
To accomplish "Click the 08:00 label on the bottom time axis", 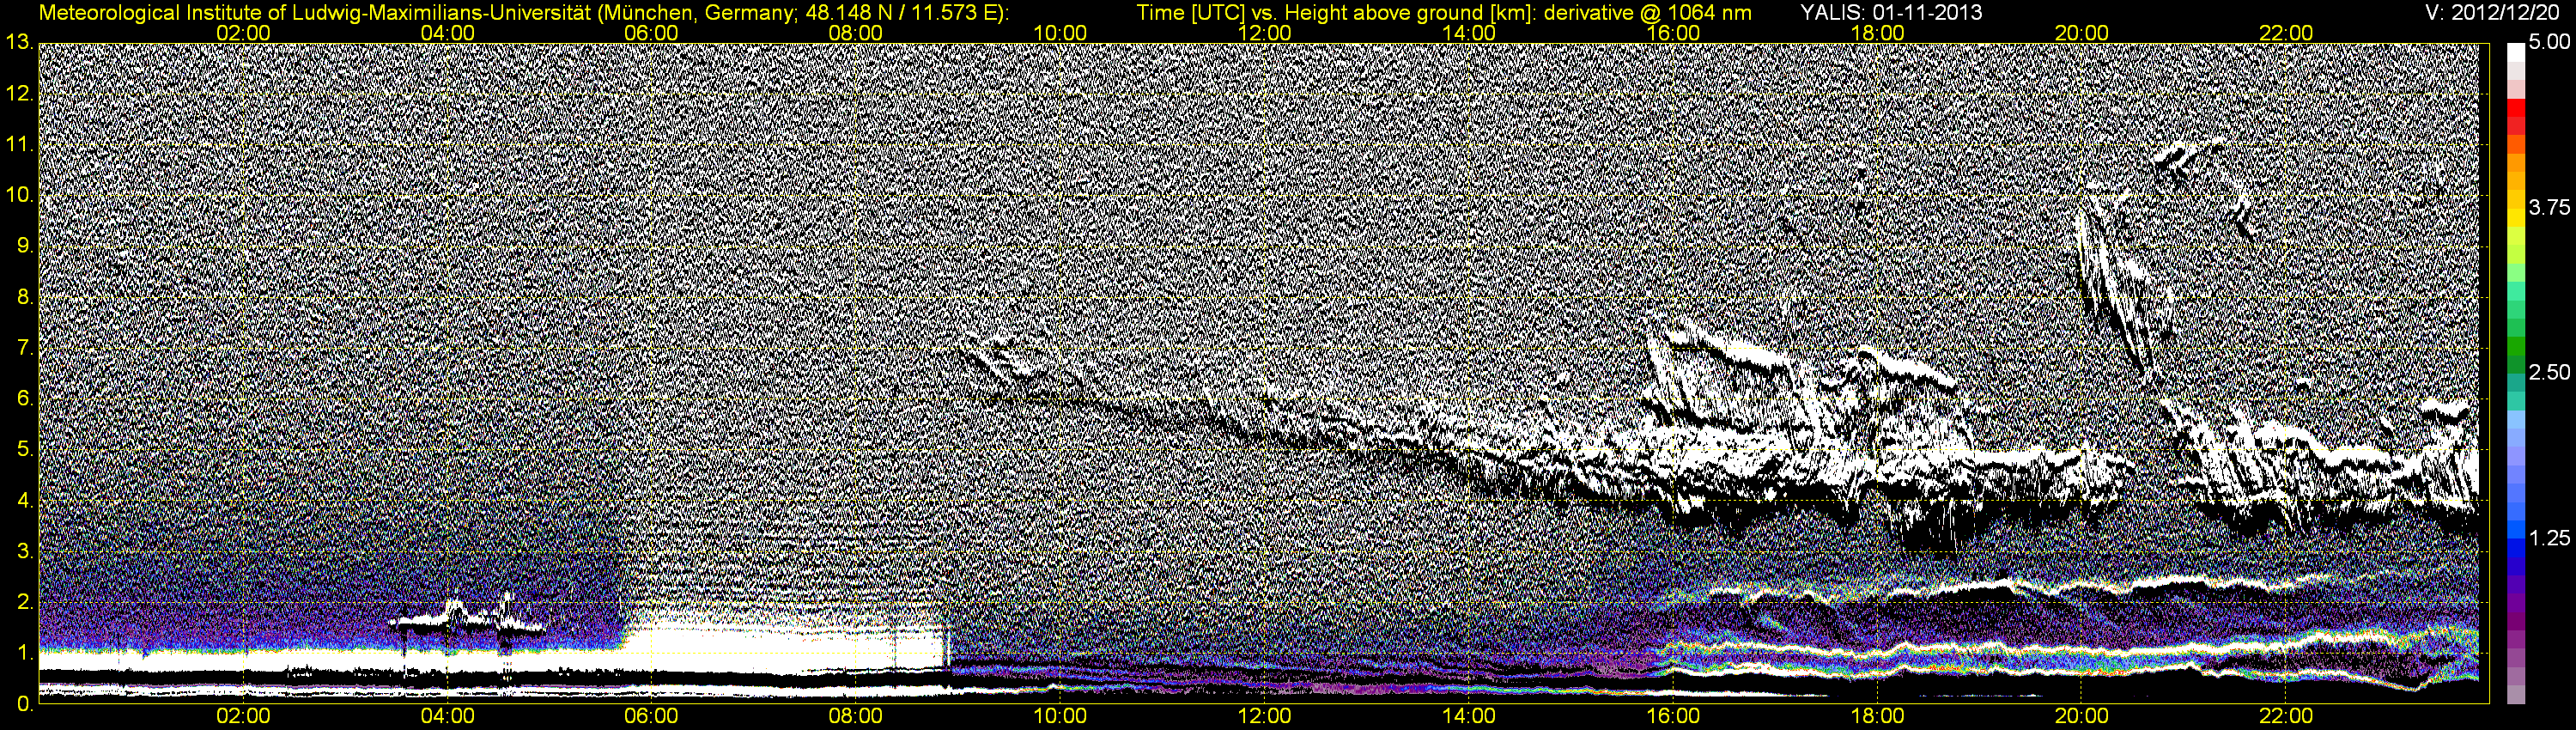I will pos(856,717).
